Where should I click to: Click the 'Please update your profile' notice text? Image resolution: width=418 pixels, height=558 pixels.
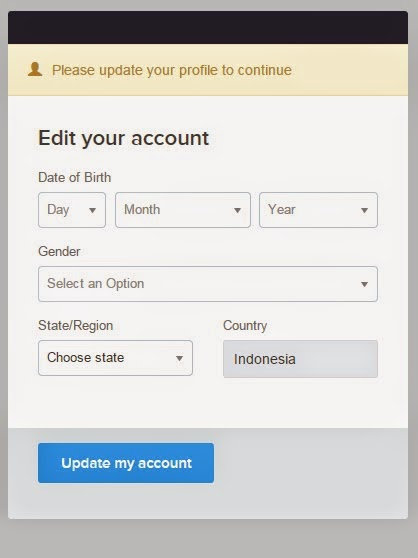(172, 70)
